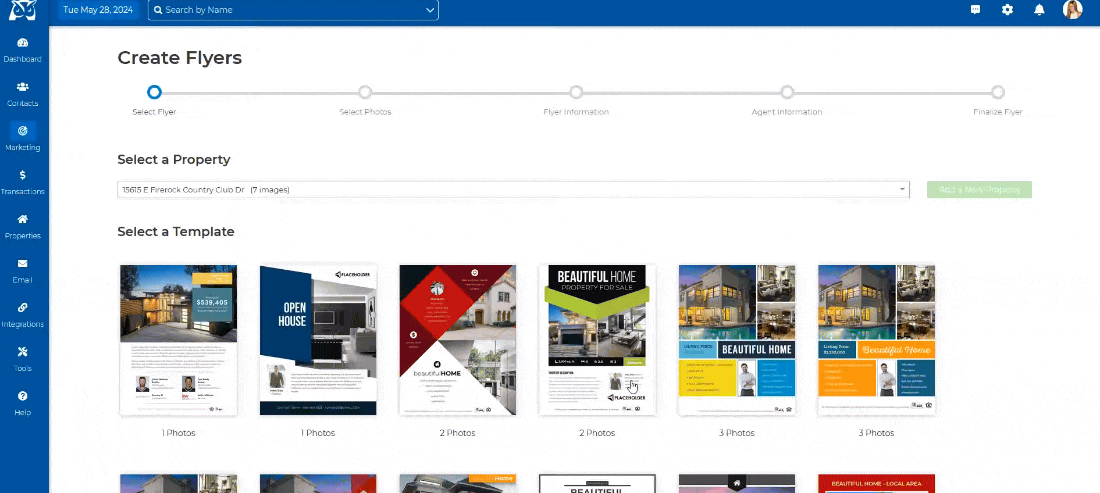The height and width of the screenshot is (493, 1100).
Task: Select the $539,405 one-photo flyer template
Action: [x=178, y=339]
